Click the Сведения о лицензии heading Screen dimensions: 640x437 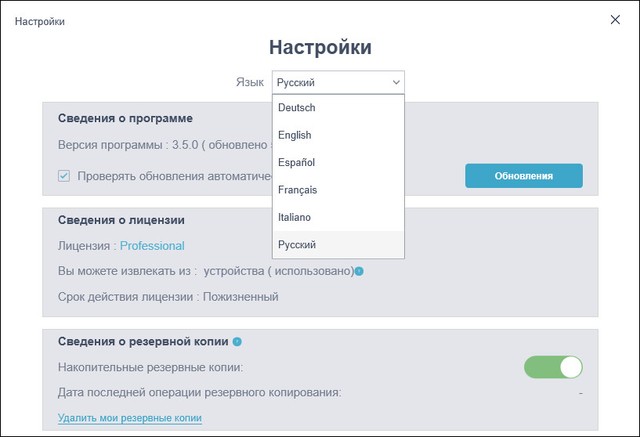[x=121, y=220]
